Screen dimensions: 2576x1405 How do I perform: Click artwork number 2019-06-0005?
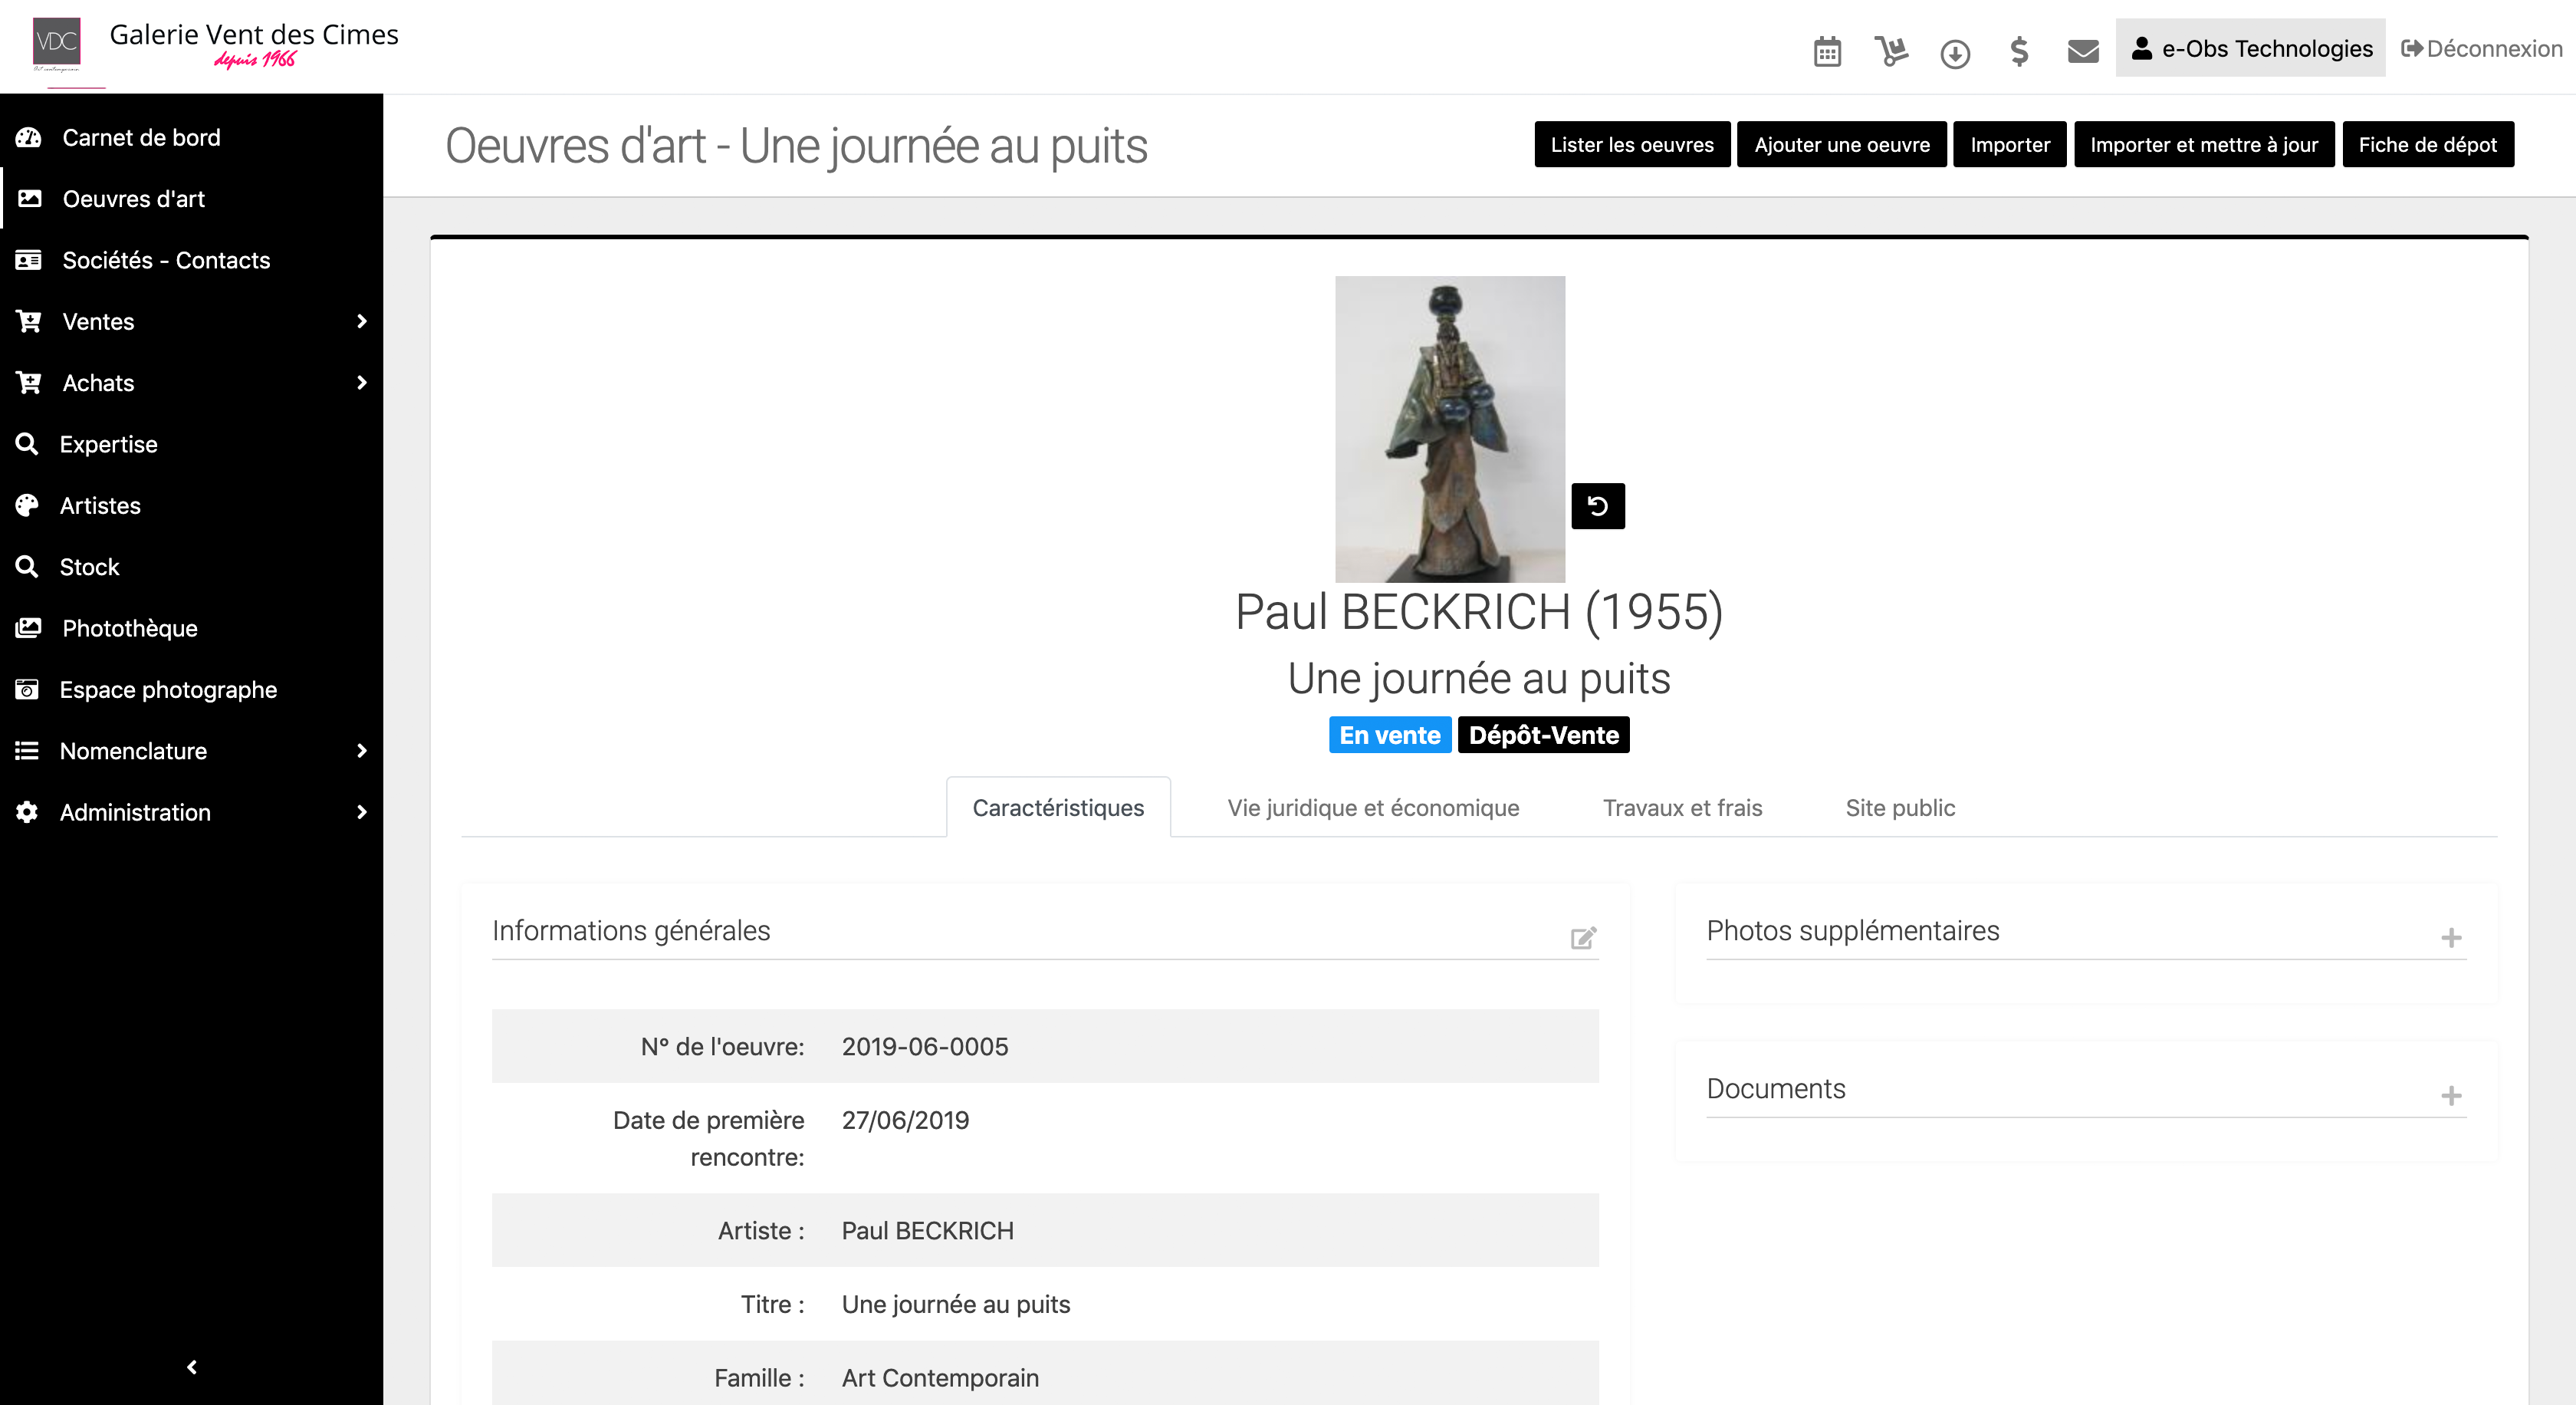tap(925, 1047)
